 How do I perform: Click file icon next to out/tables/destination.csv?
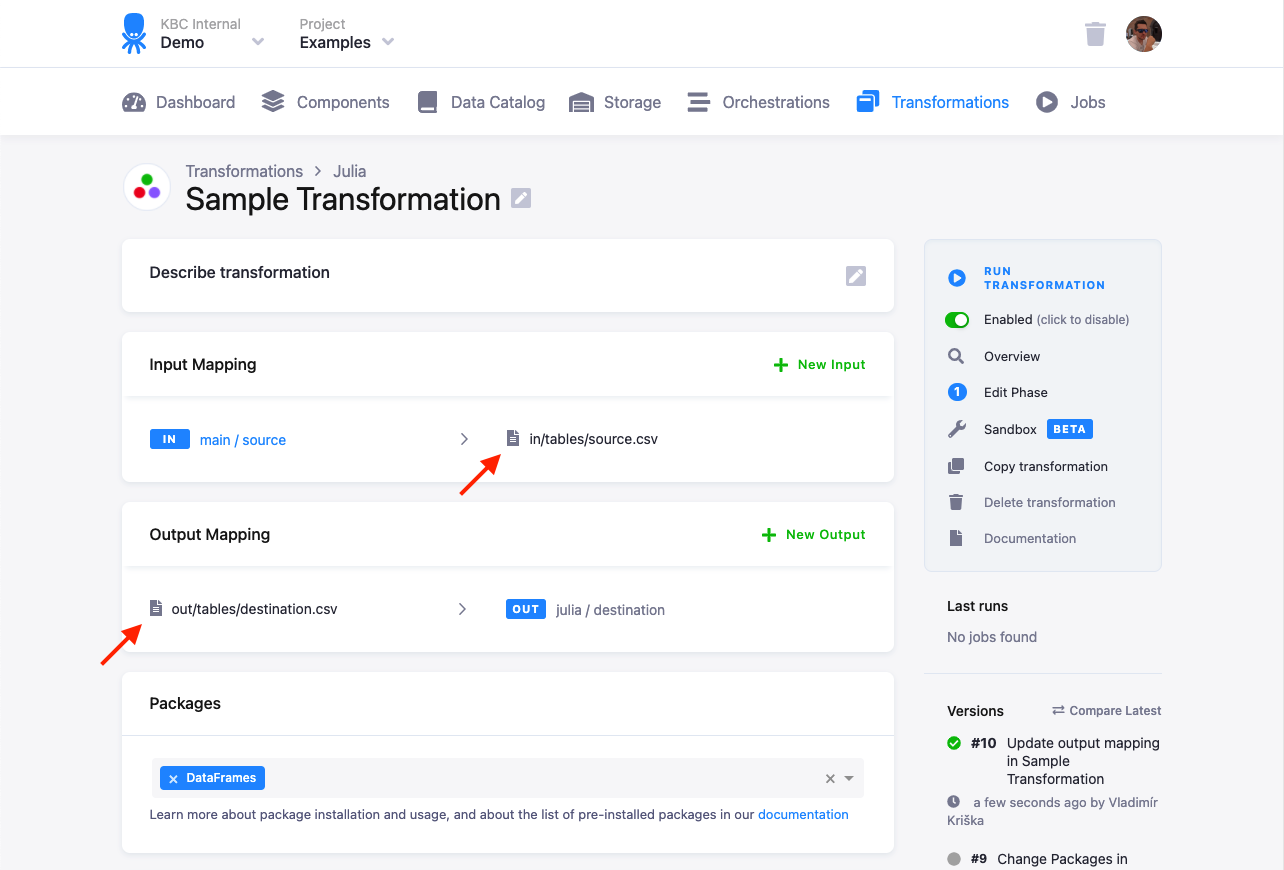tap(155, 608)
